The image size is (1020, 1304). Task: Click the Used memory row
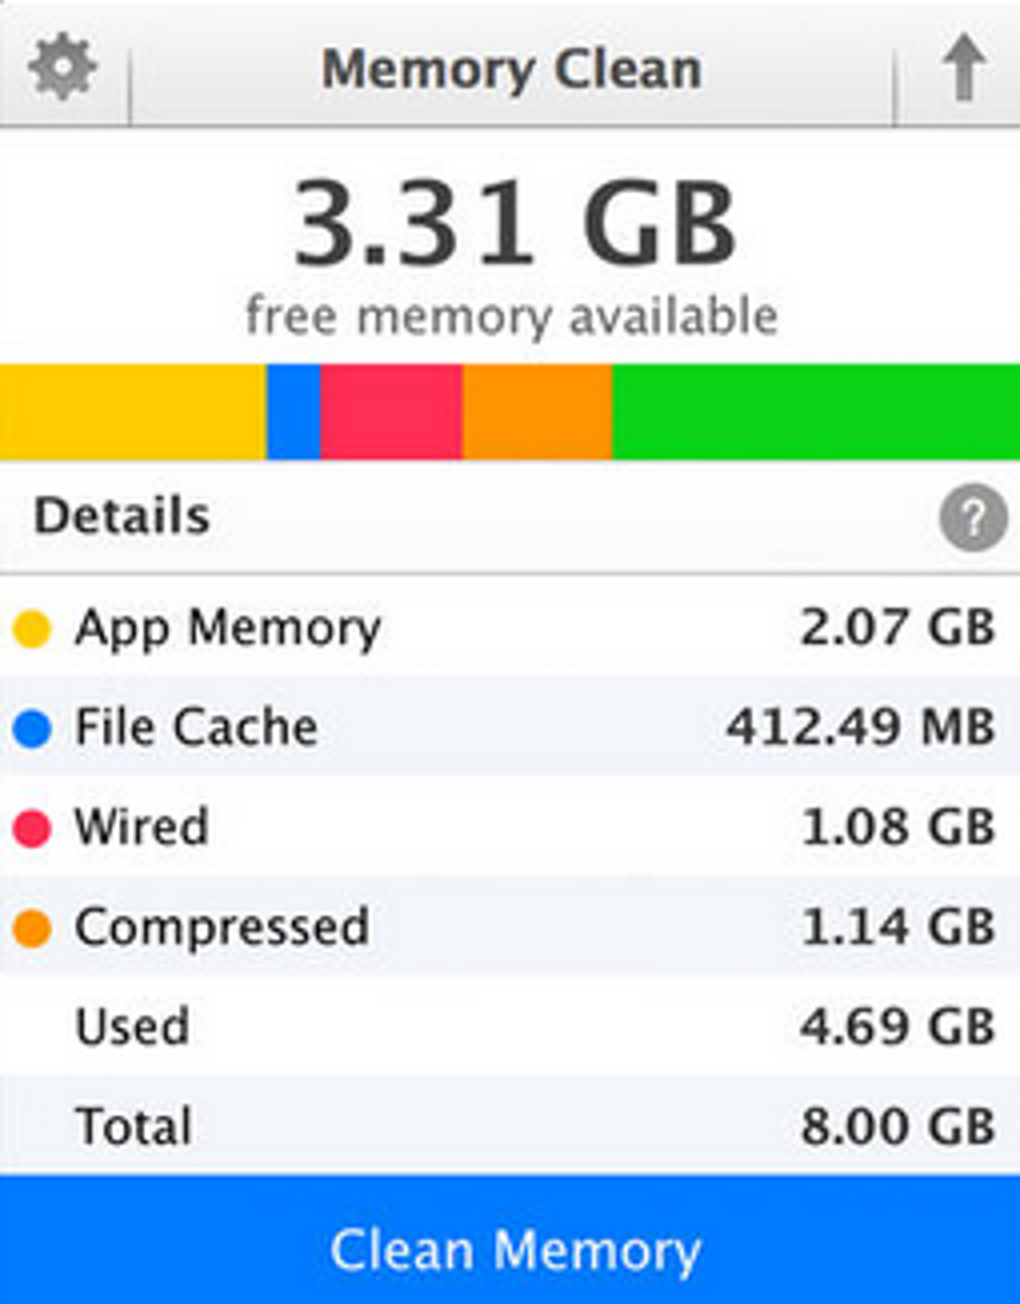(510, 1027)
